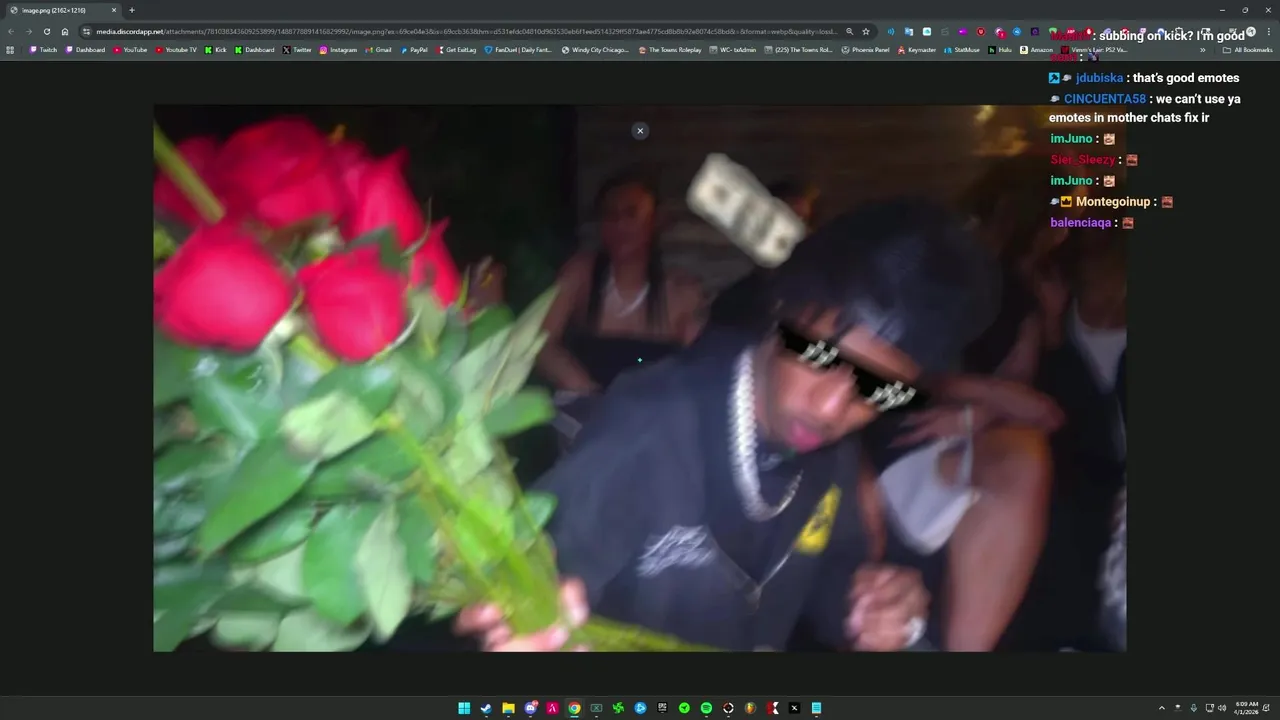Show hidden system tray icons

[x=1161, y=708]
